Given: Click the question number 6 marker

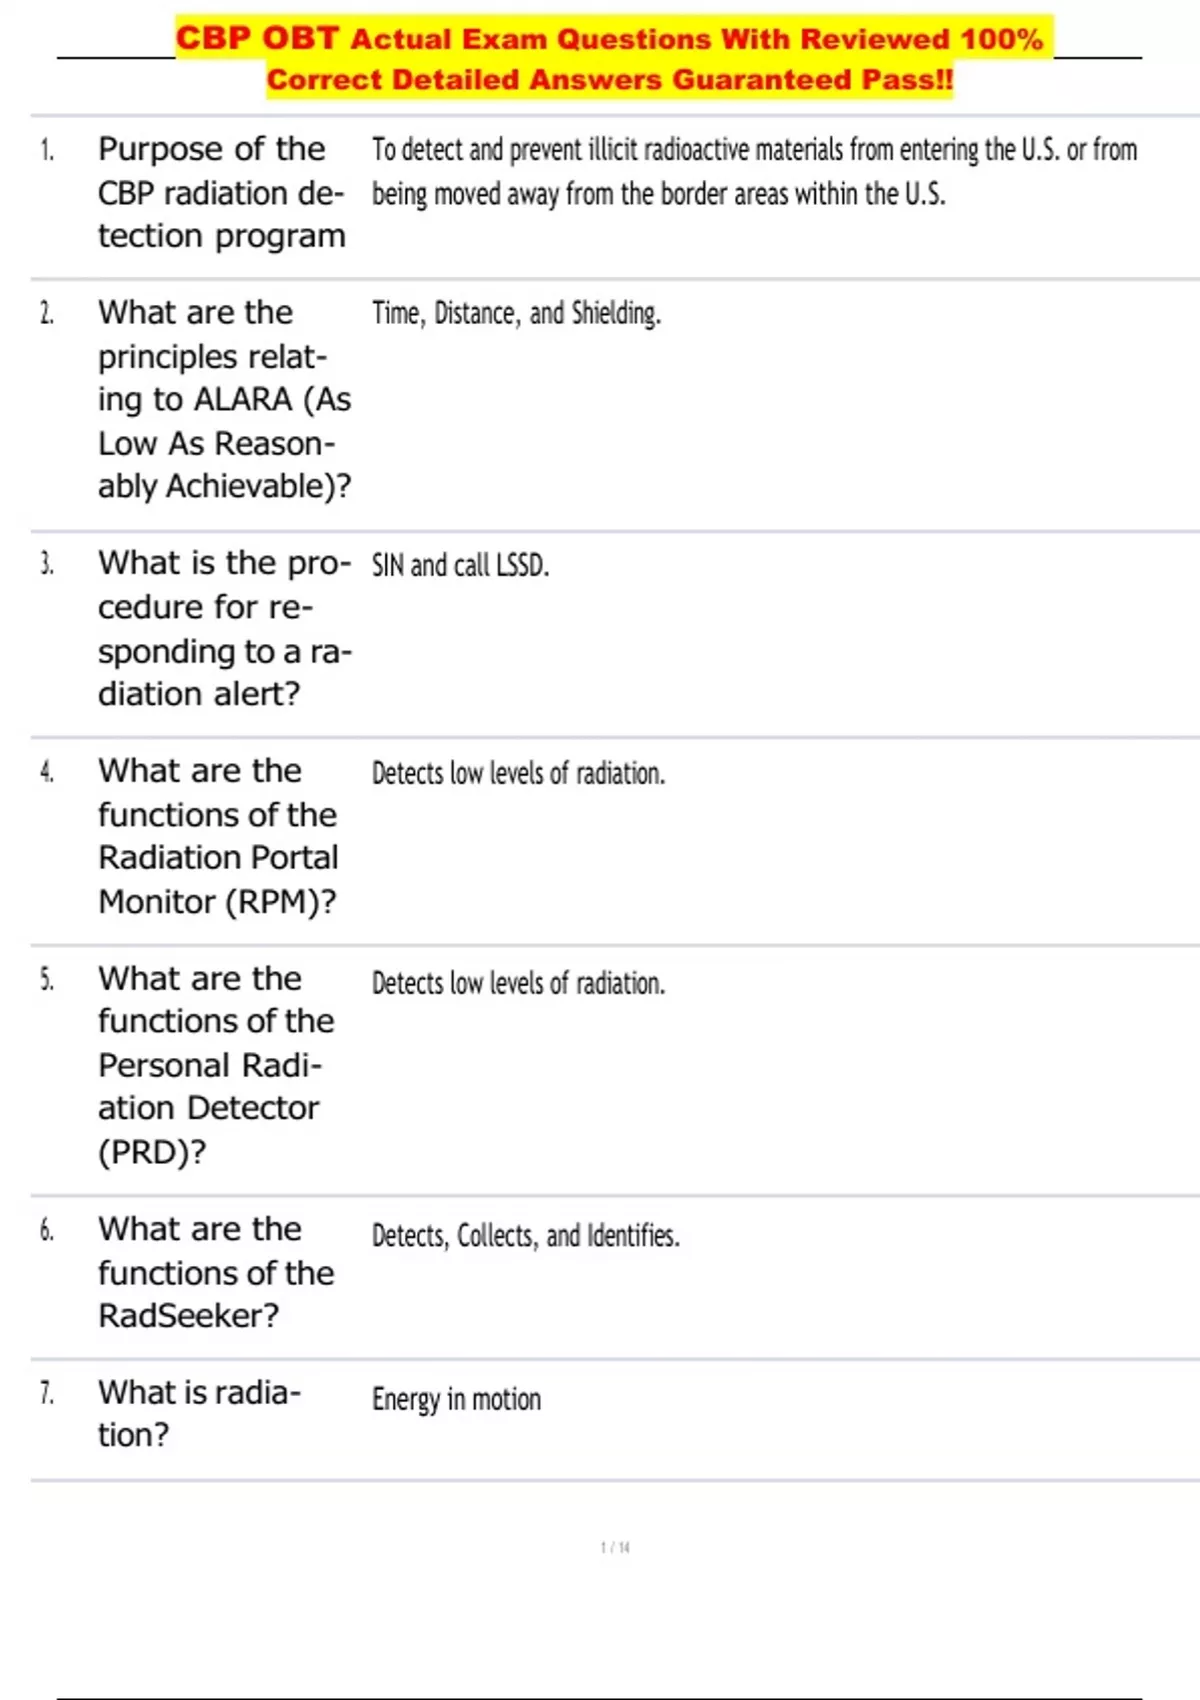Looking at the screenshot, I should coord(47,1230).
